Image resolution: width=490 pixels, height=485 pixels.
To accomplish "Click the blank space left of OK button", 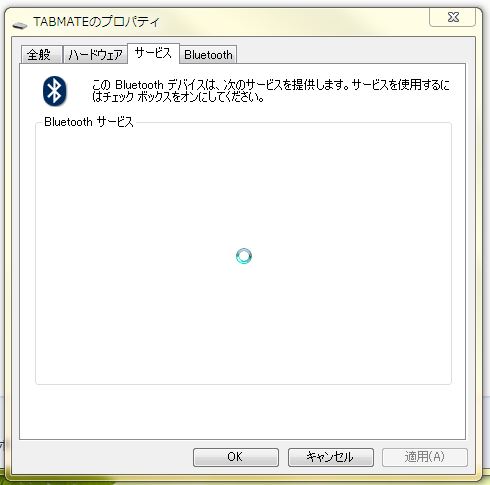I will click(105, 457).
